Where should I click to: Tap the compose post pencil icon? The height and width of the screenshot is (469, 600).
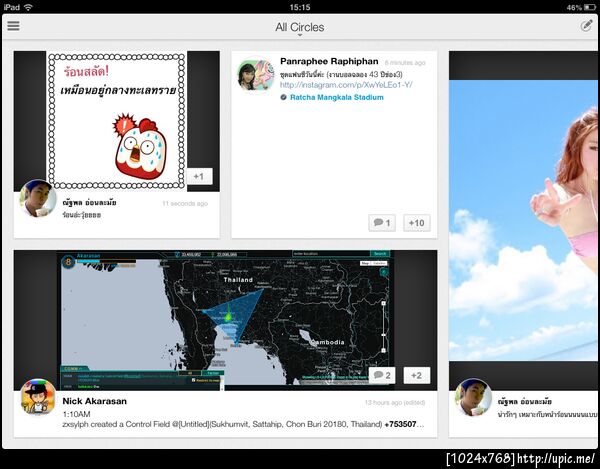point(586,26)
